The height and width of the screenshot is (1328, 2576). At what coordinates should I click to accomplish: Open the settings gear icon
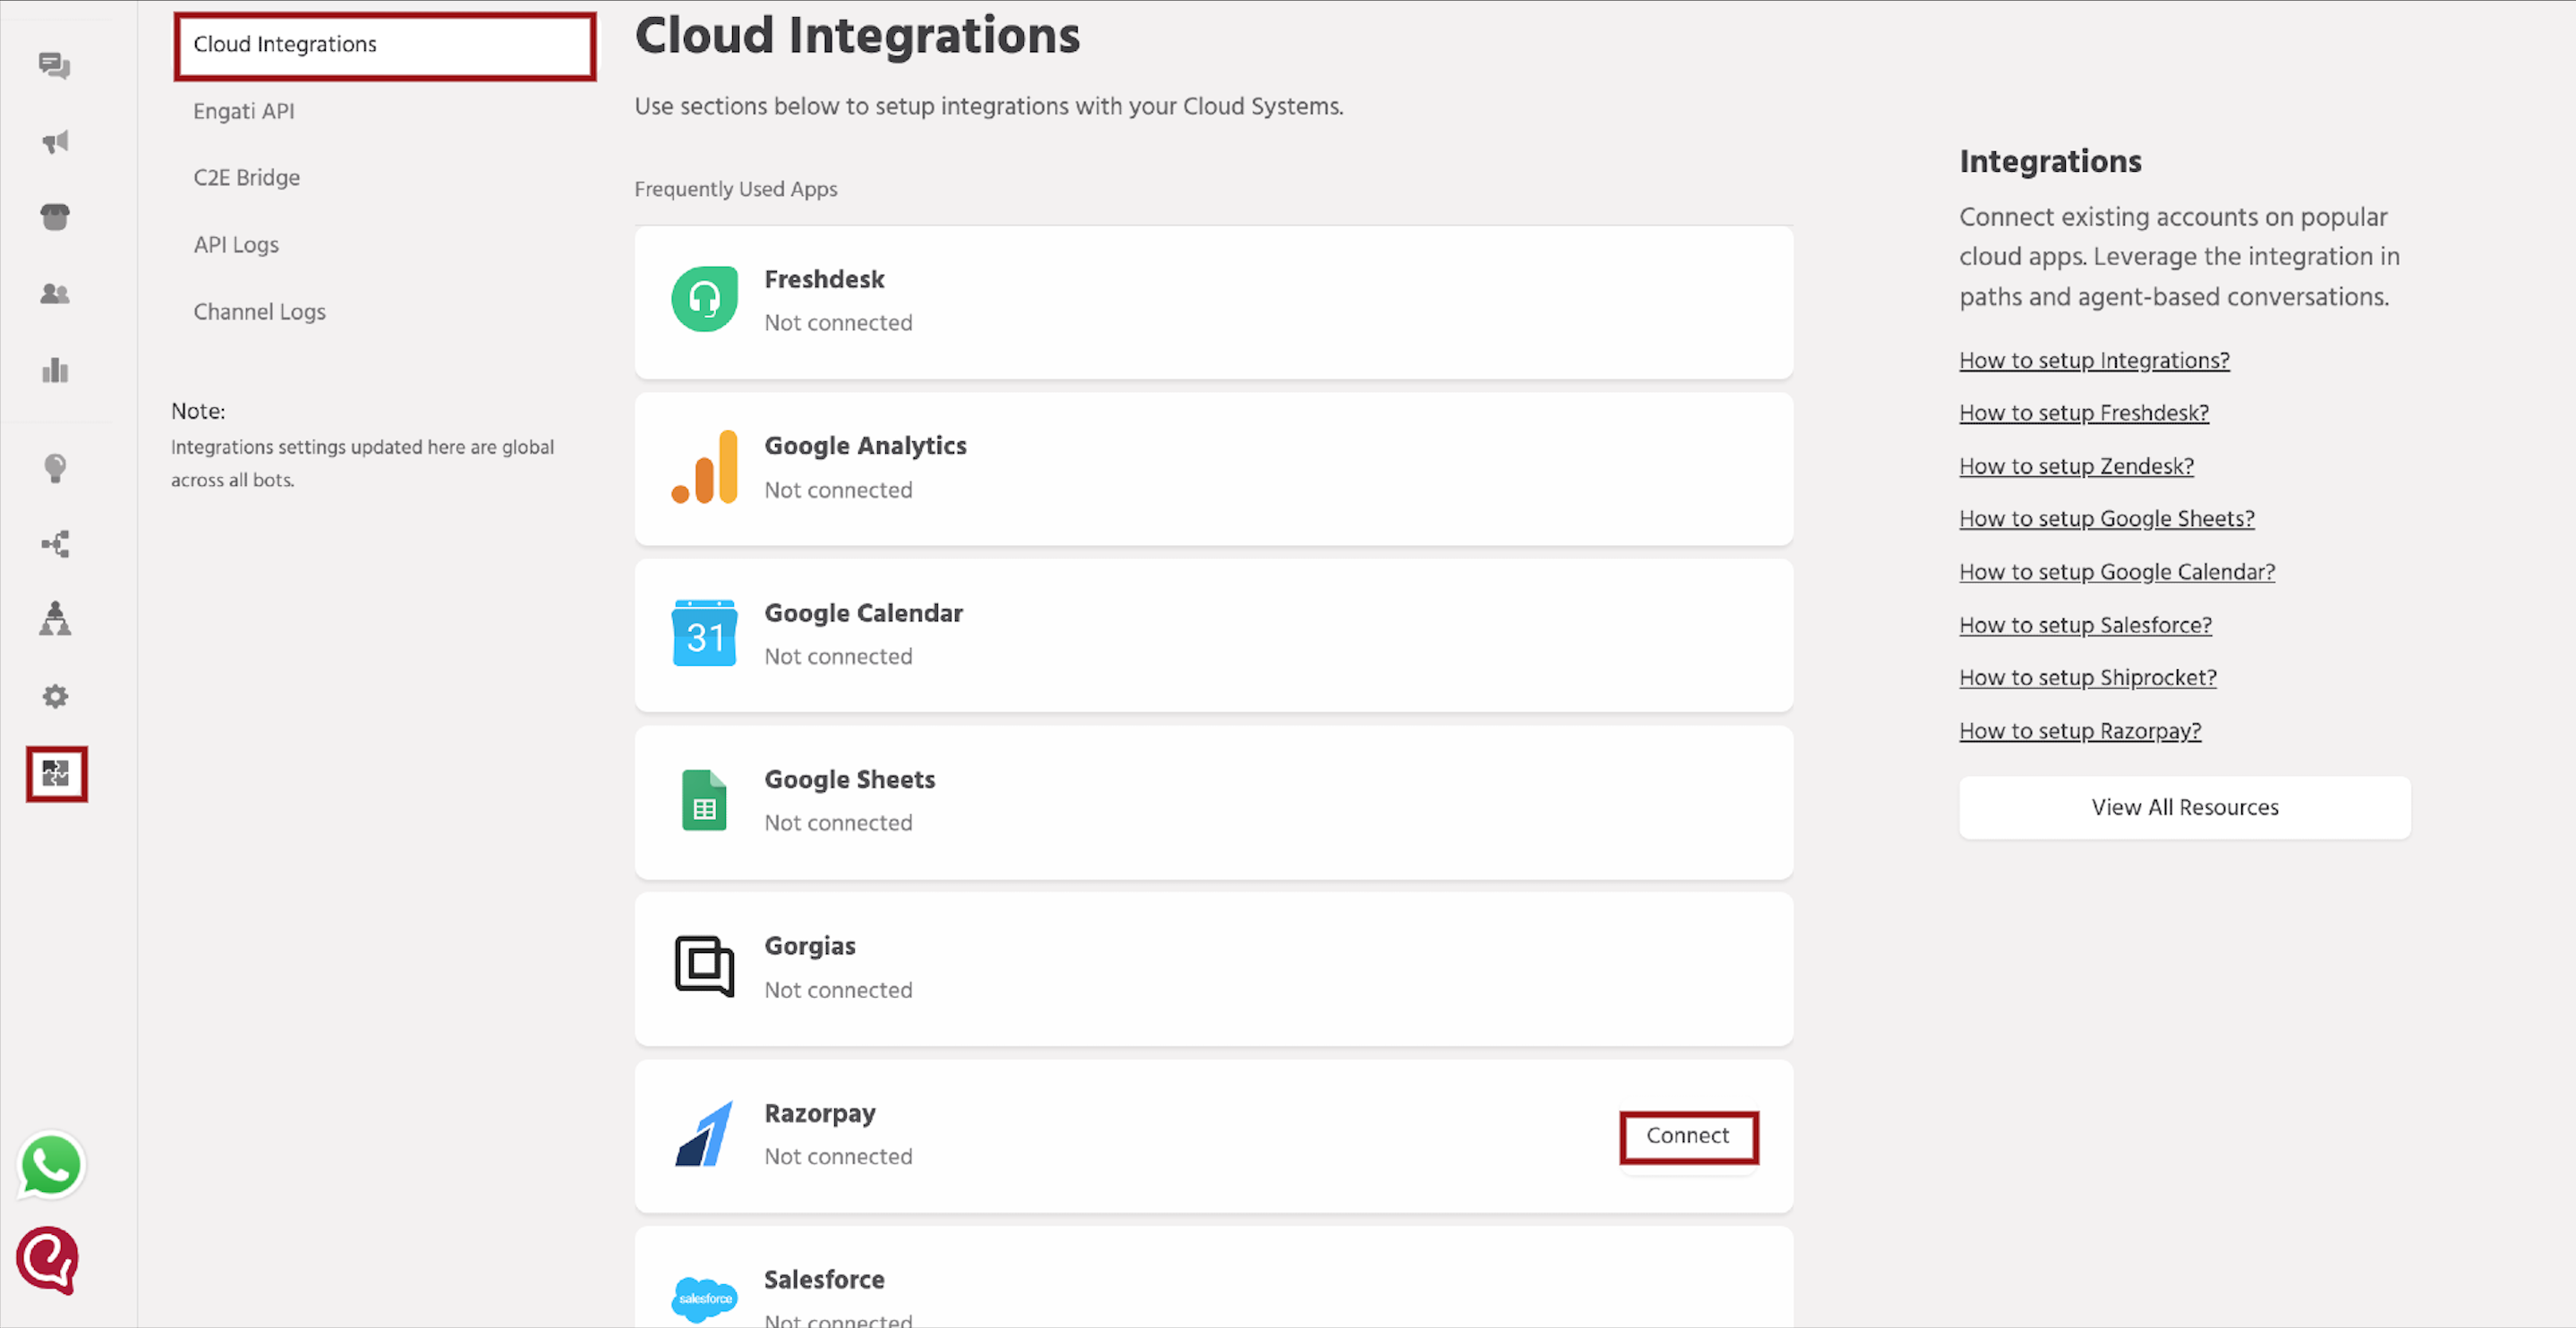pos(55,696)
